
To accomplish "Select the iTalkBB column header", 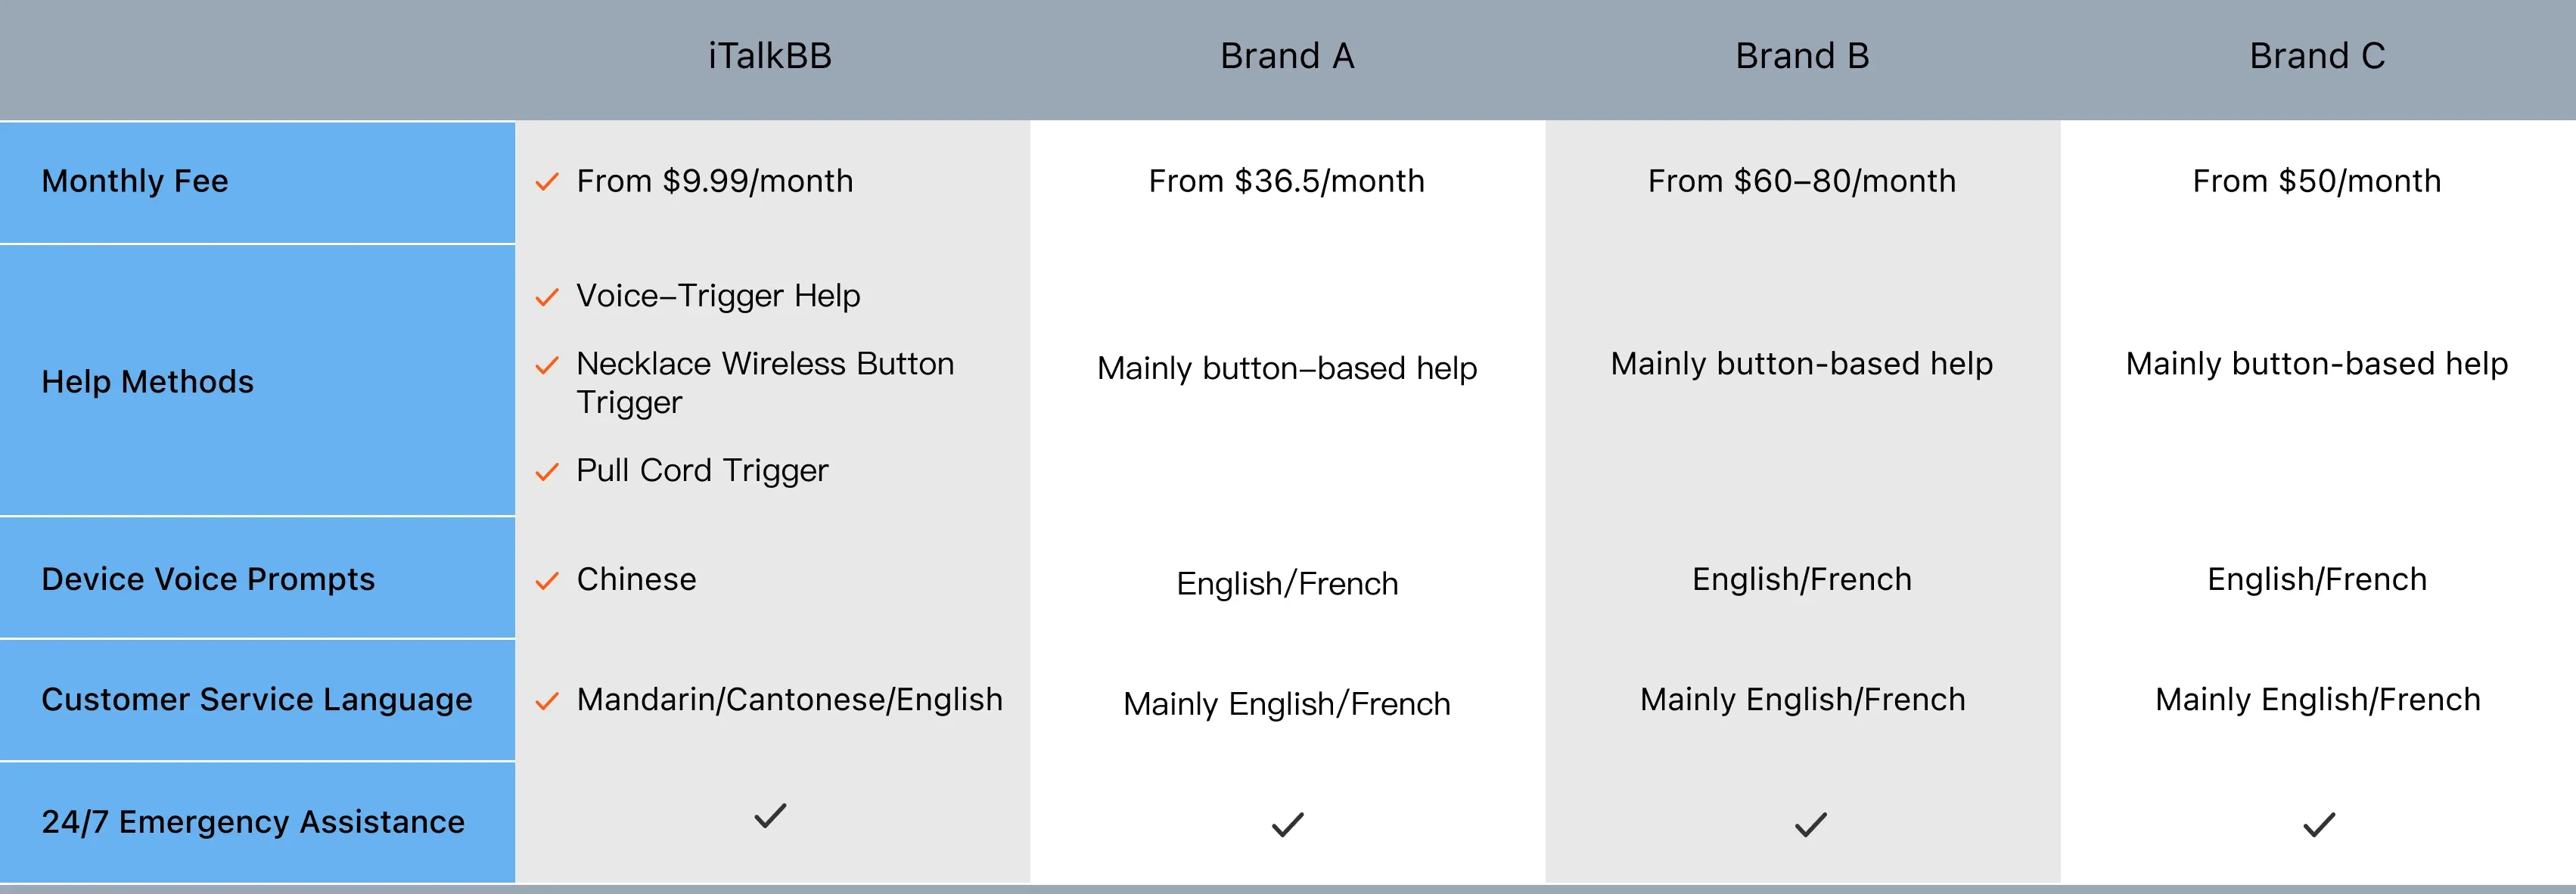I will pyautogui.click(x=770, y=56).
